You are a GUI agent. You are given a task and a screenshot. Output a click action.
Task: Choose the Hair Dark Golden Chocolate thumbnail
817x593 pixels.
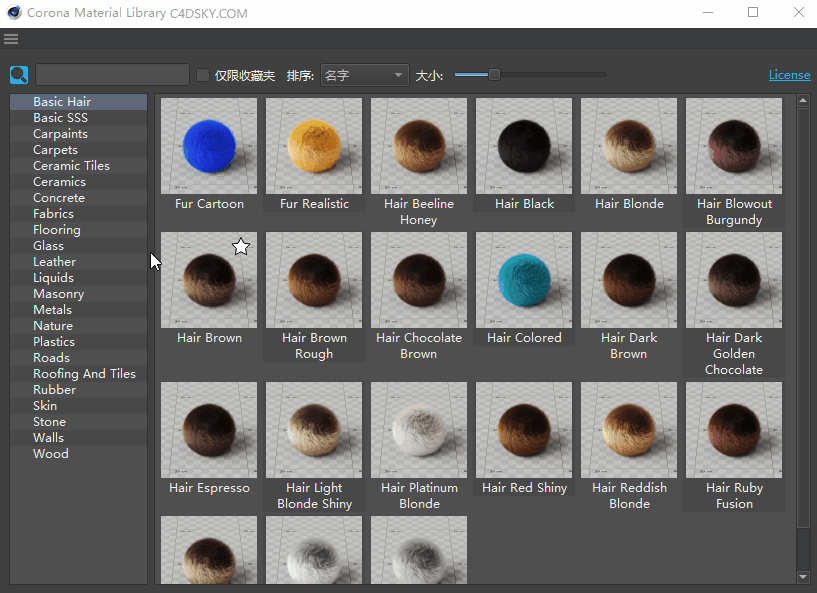tap(734, 280)
